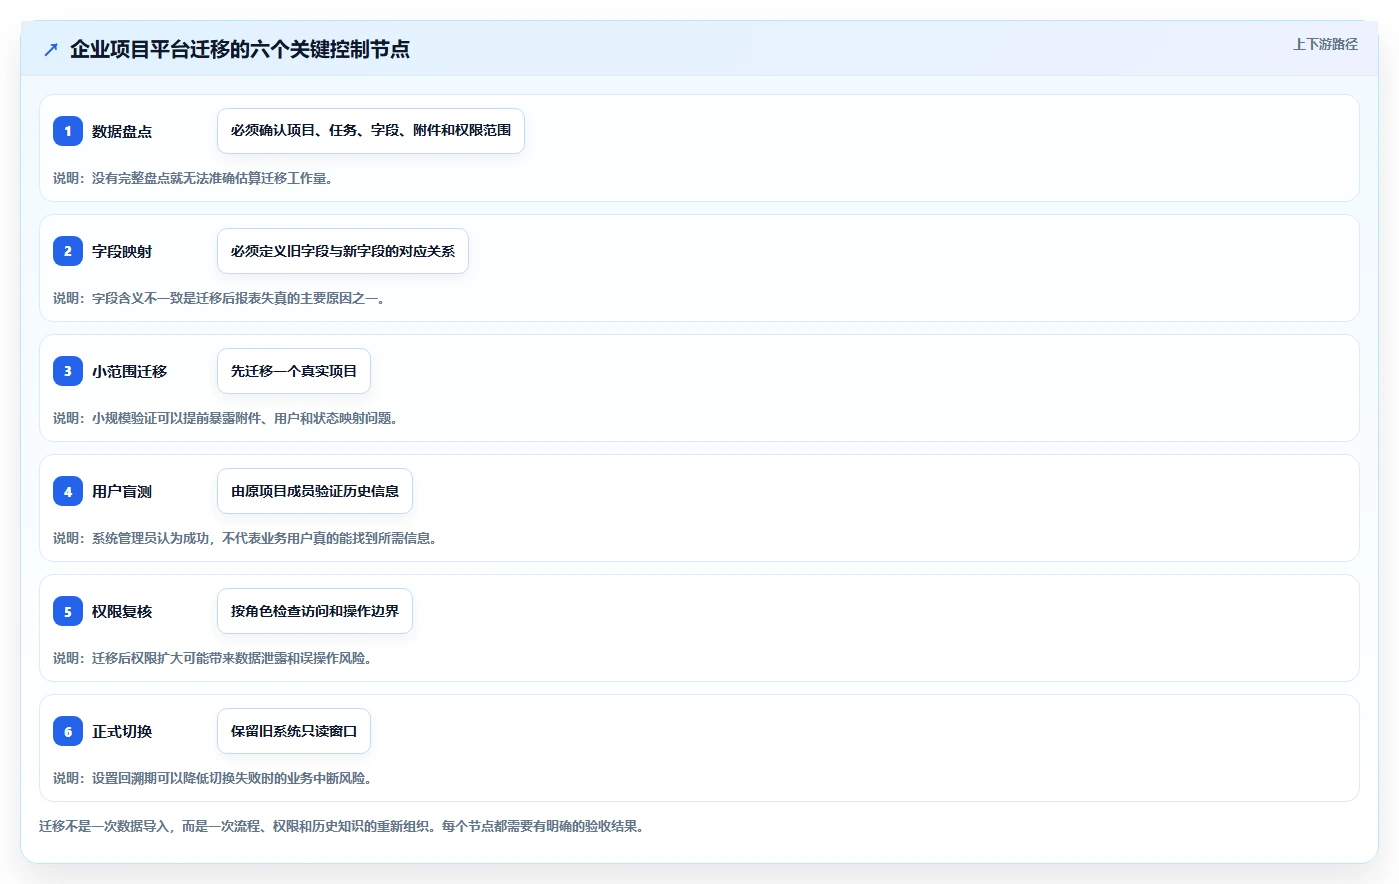The height and width of the screenshot is (884, 1399).
Task: Click the 必须确认项目、任务、字段、附件和权限范围 chip
Action: pyautogui.click(x=371, y=131)
